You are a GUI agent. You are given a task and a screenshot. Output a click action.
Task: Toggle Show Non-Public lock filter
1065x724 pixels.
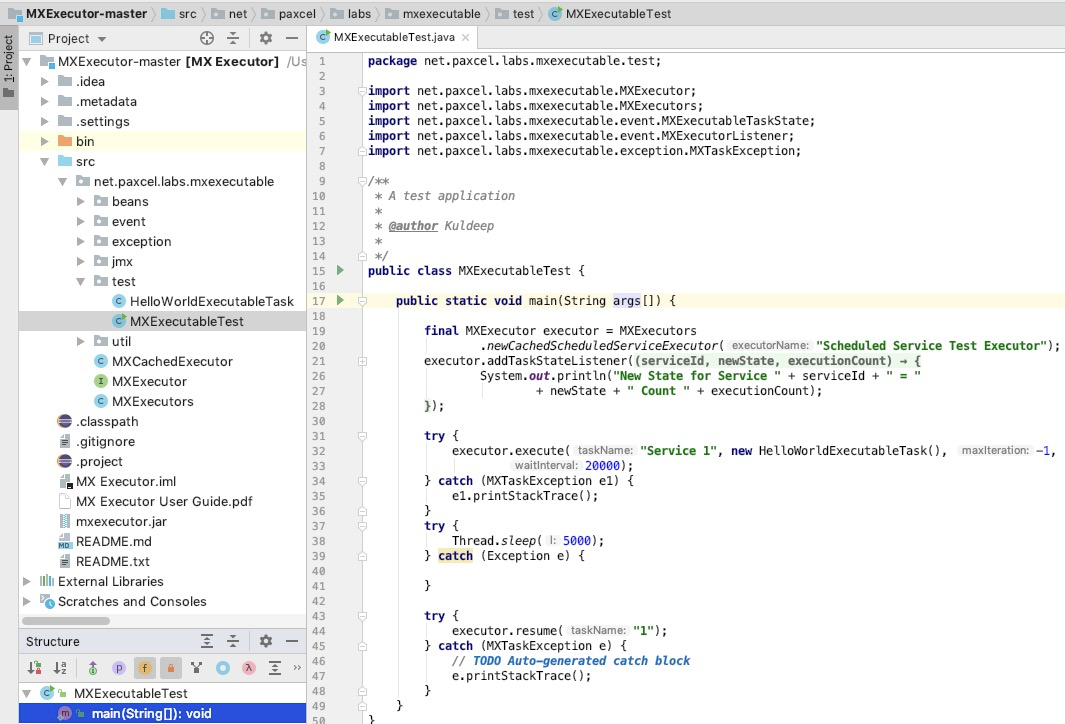tap(170, 668)
